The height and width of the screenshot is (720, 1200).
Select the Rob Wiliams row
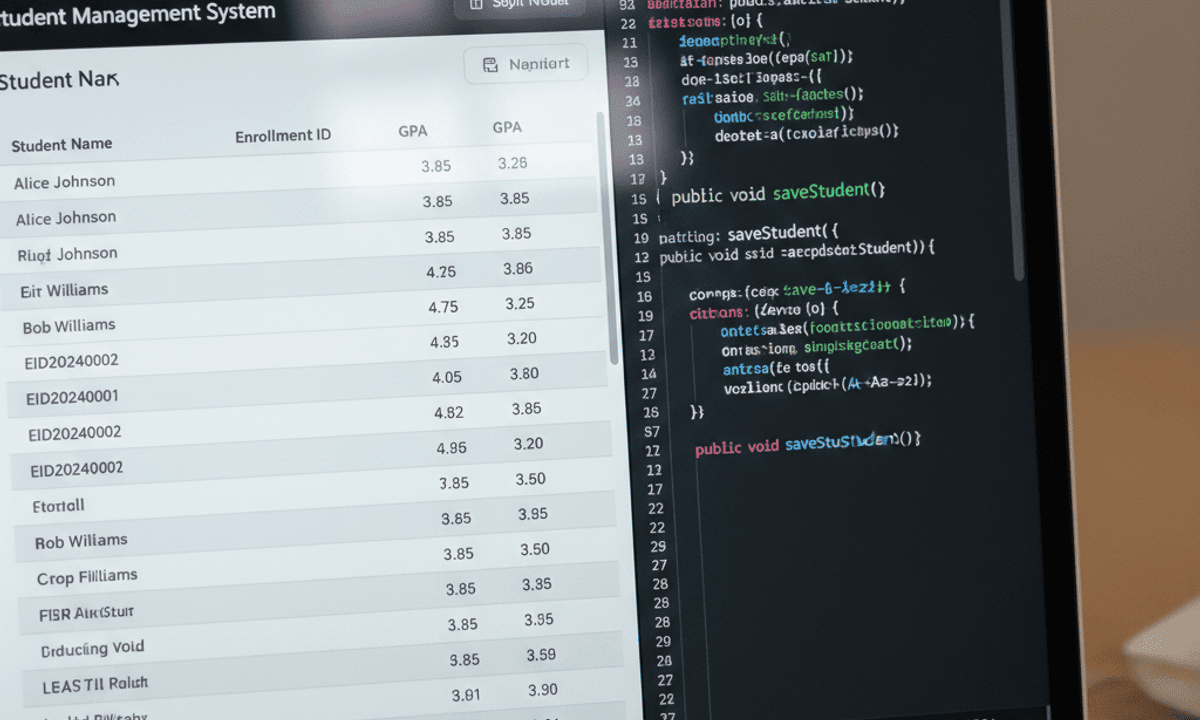click(81, 541)
